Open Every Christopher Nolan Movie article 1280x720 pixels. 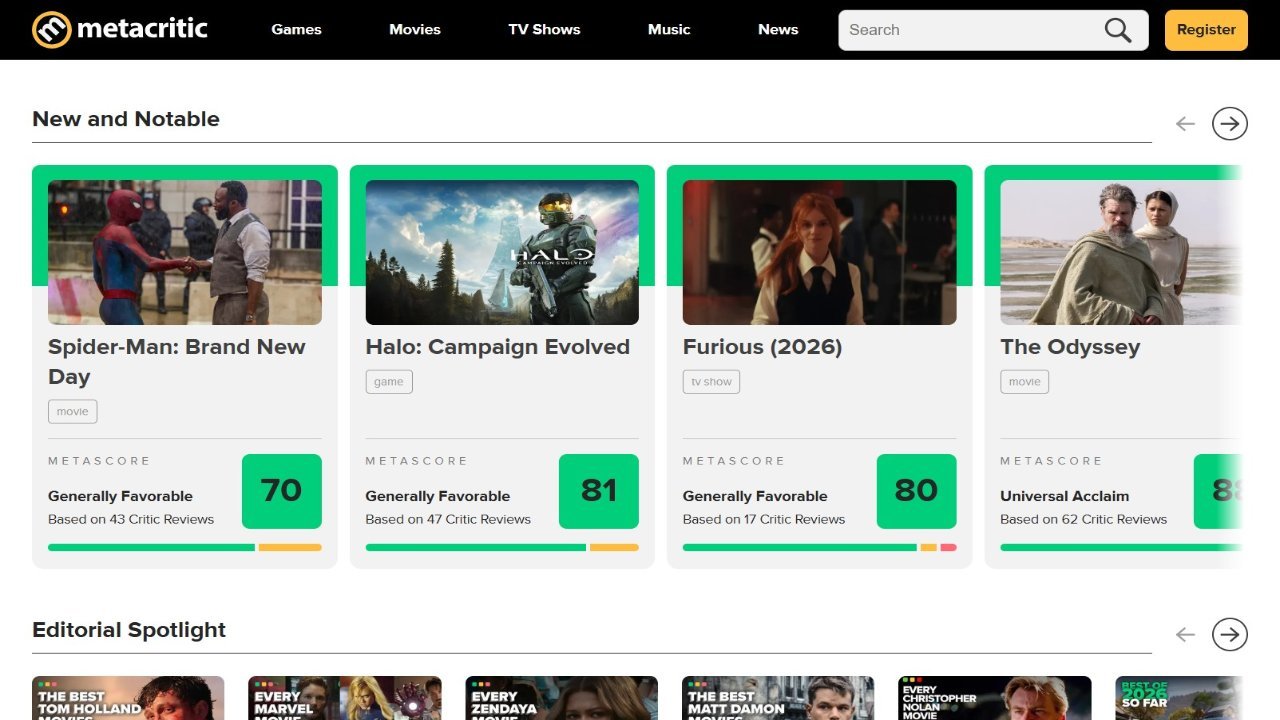(x=995, y=698)
